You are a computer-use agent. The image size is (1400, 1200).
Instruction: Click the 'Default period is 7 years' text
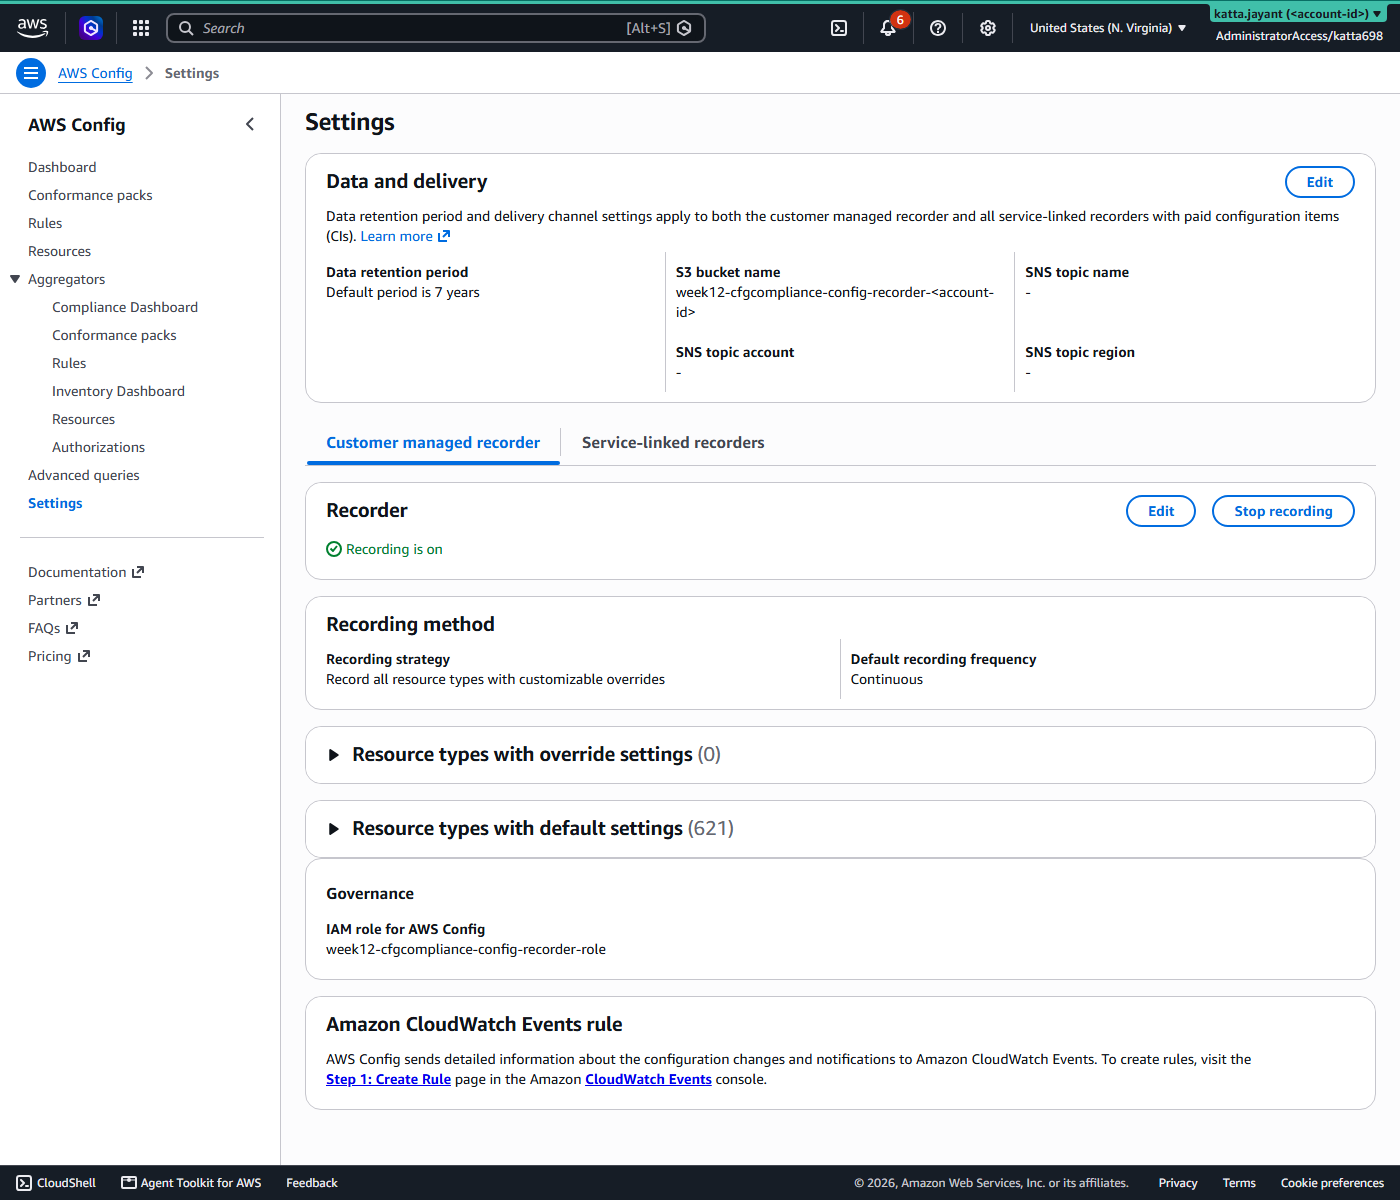[403, 292]
